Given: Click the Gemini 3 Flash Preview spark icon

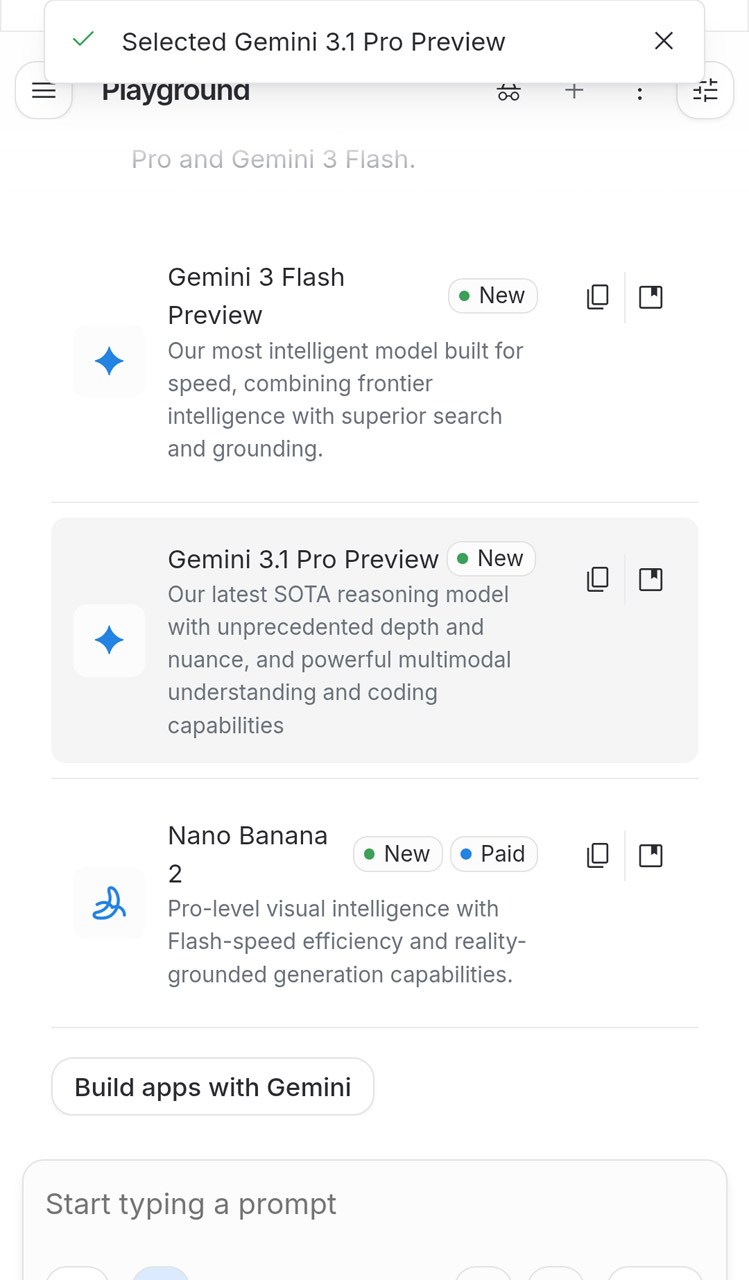Looking at the screenshot, I should pos(109,362).
